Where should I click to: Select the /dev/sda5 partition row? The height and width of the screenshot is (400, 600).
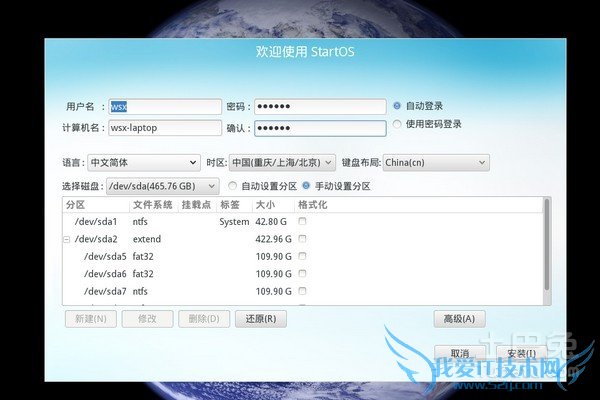[x=303, y=256]
